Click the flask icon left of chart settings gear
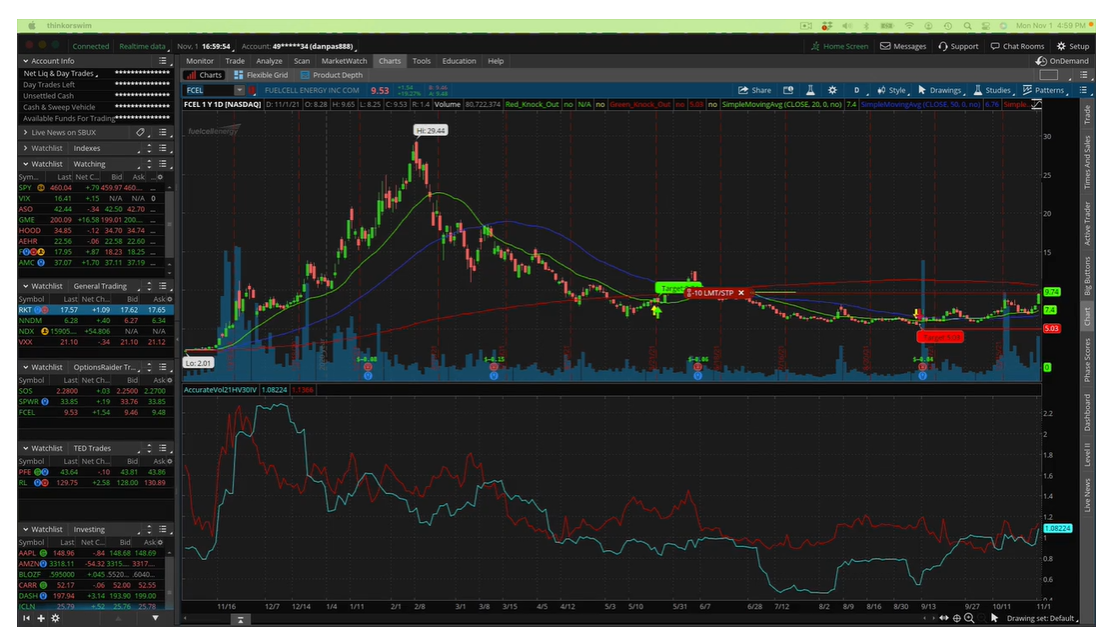1106x642 pixels. 810,90
